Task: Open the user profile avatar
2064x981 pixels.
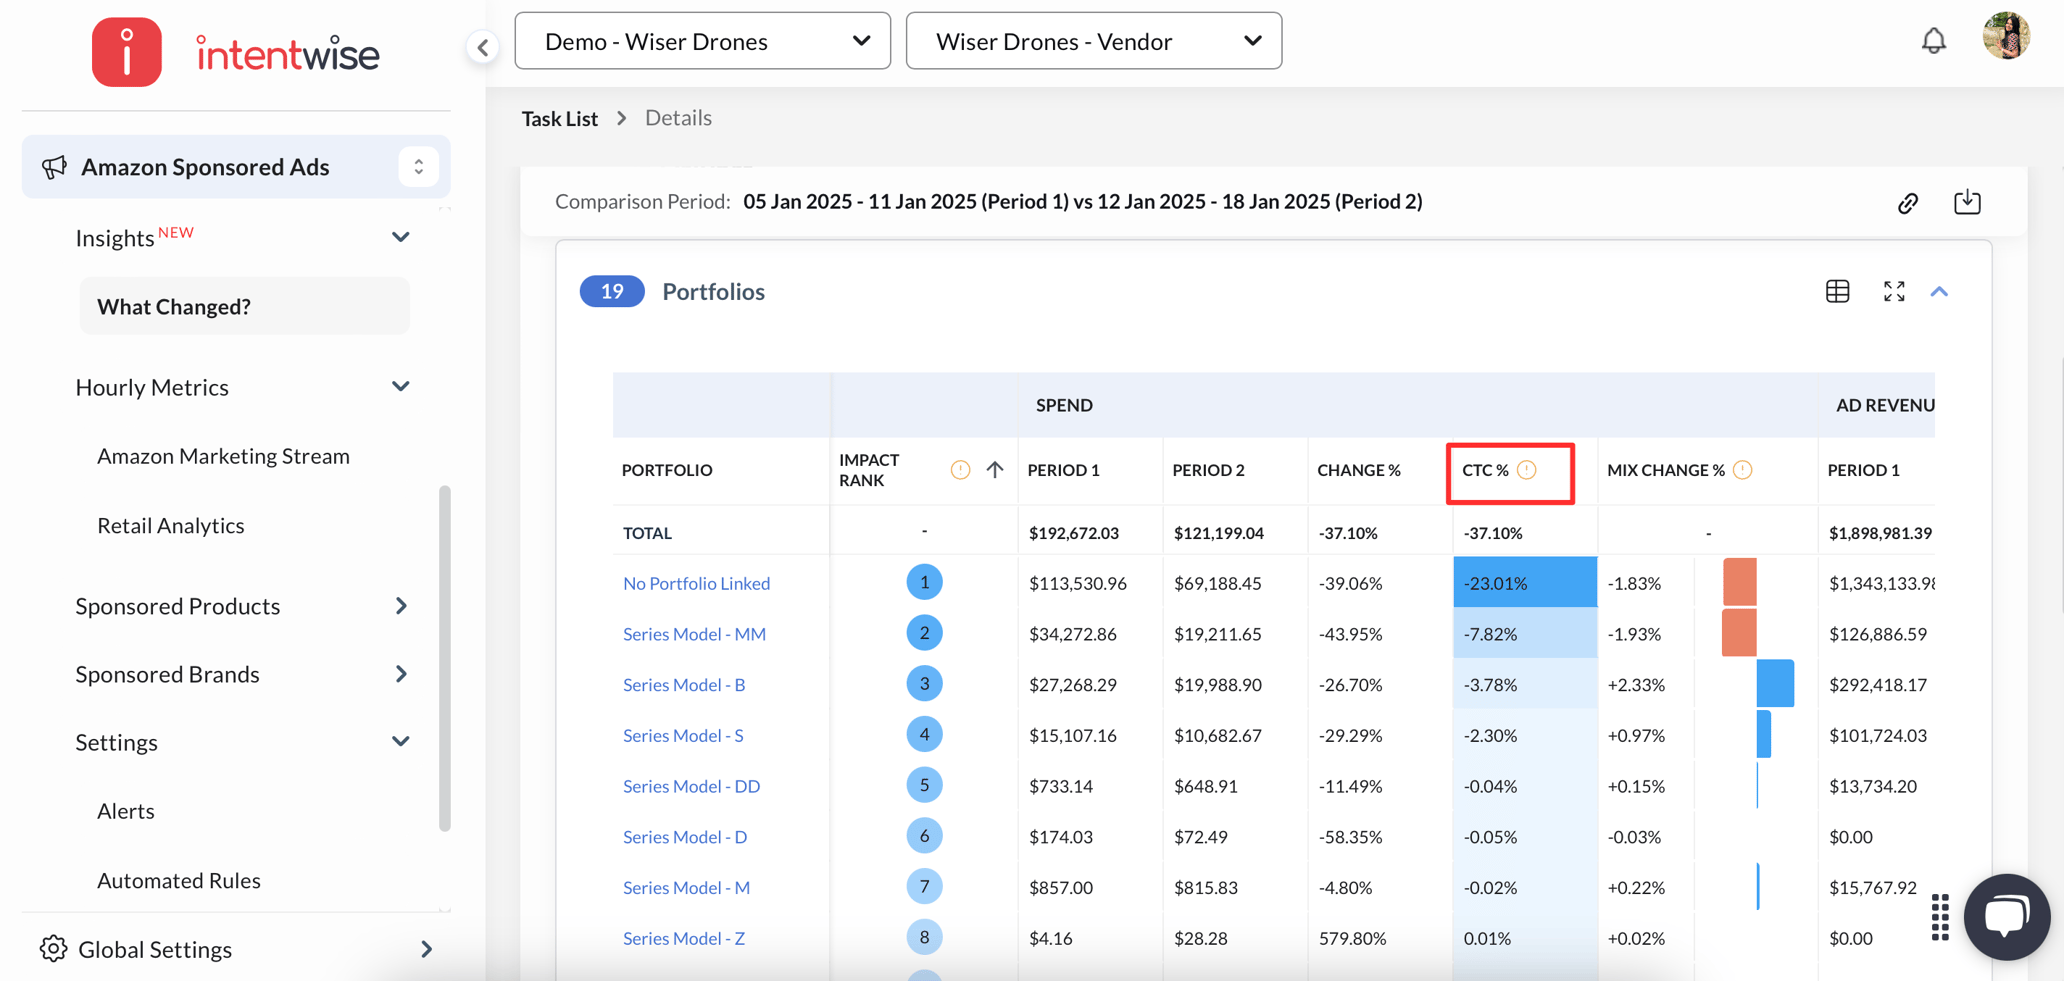Action: pyautogui.click(x=2006, y=36)
